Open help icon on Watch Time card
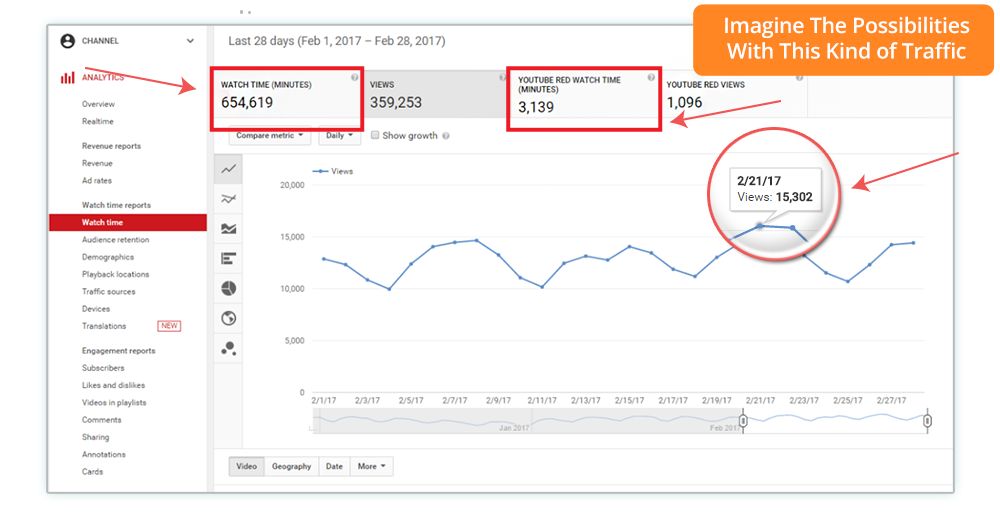The height and width of the screenshot is (516, 1000). click(354, 77)
